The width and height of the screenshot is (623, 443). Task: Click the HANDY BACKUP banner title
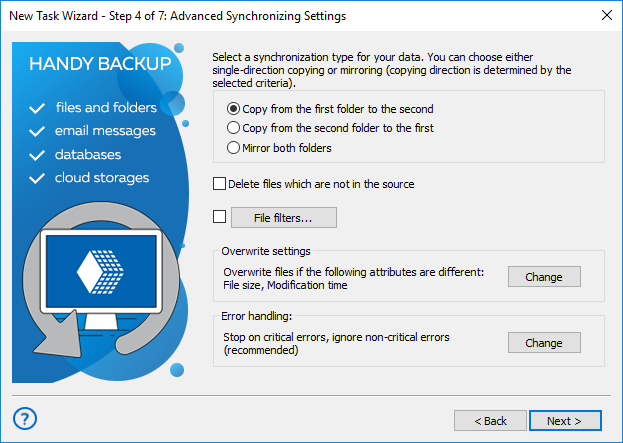(100, 64)
